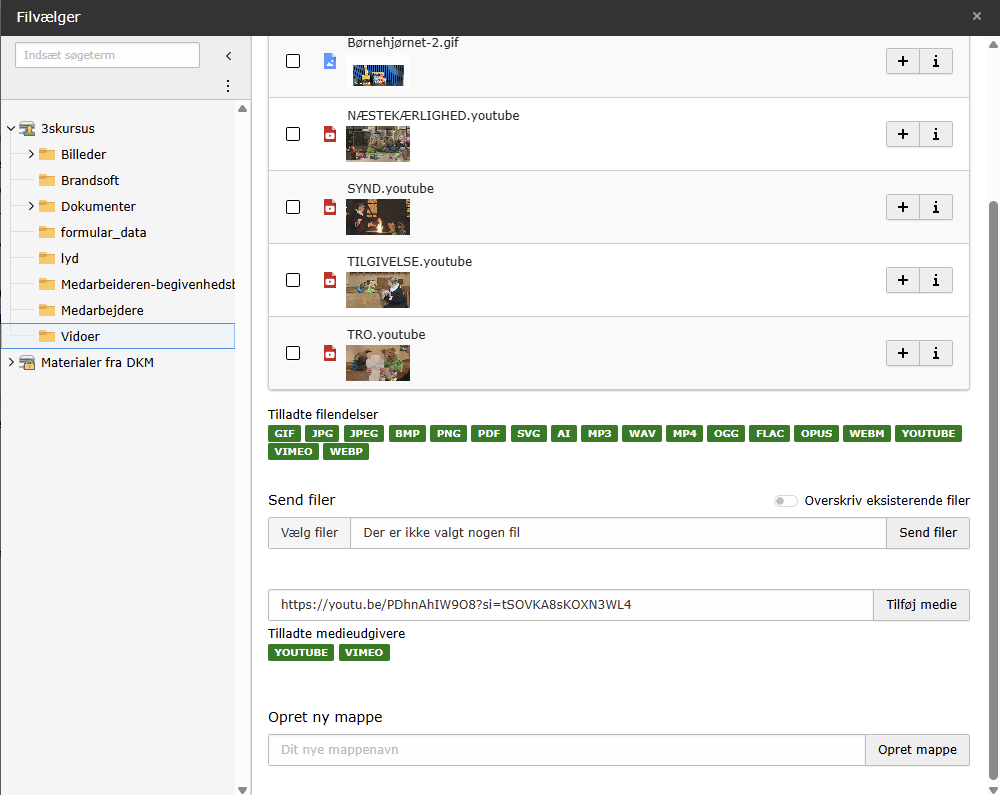Viewport: 1000px width, 795px height.
Task: Enable Overskriv eksisterende filer toggle
Action: (785, 501)
